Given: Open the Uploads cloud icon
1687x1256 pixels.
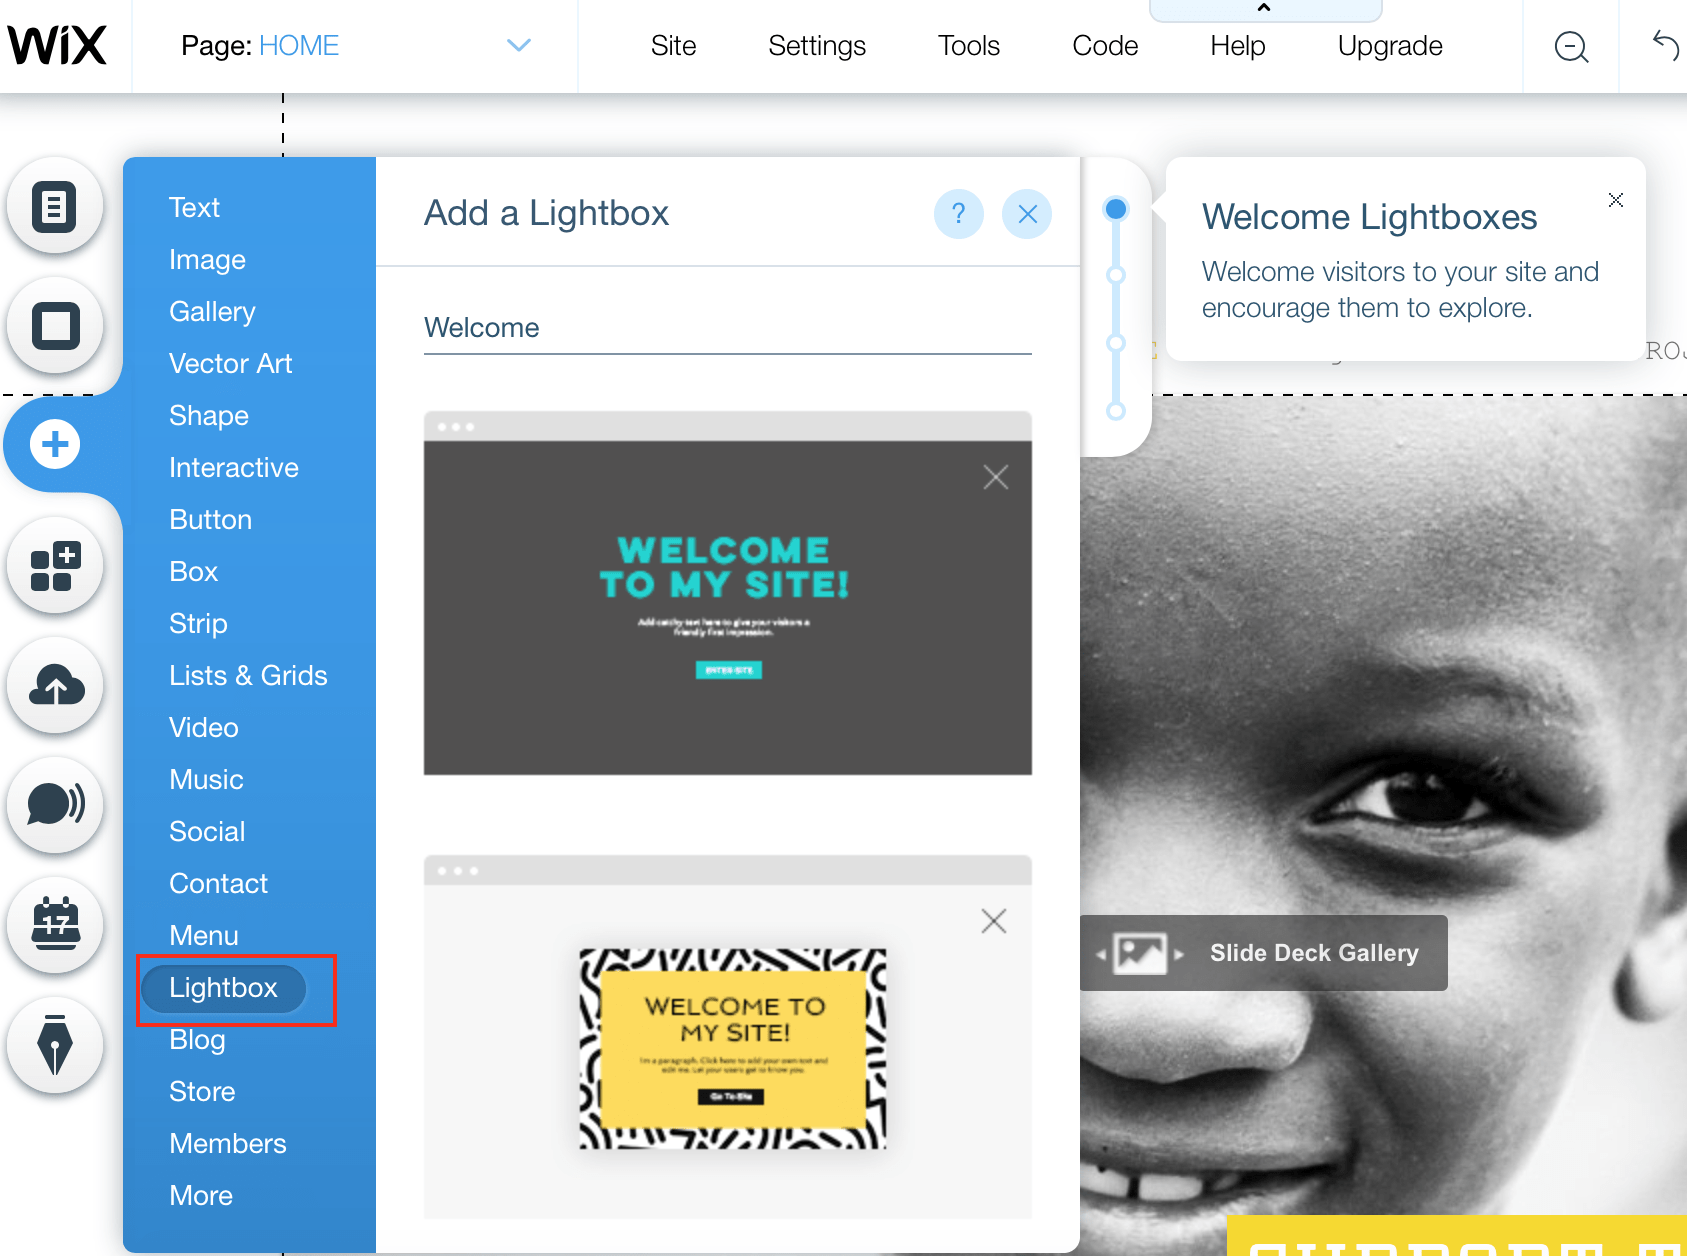Looking at the screenshot, I should [x=55, y=686].
